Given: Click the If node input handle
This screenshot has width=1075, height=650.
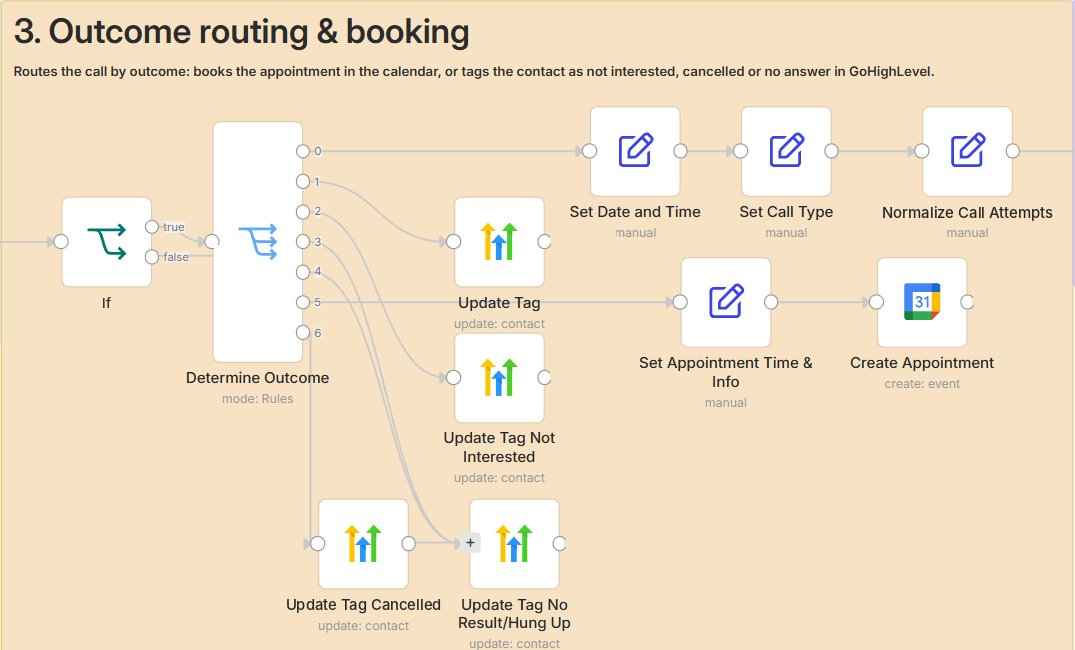Looking at the screenshot, I should click(61, 241).
